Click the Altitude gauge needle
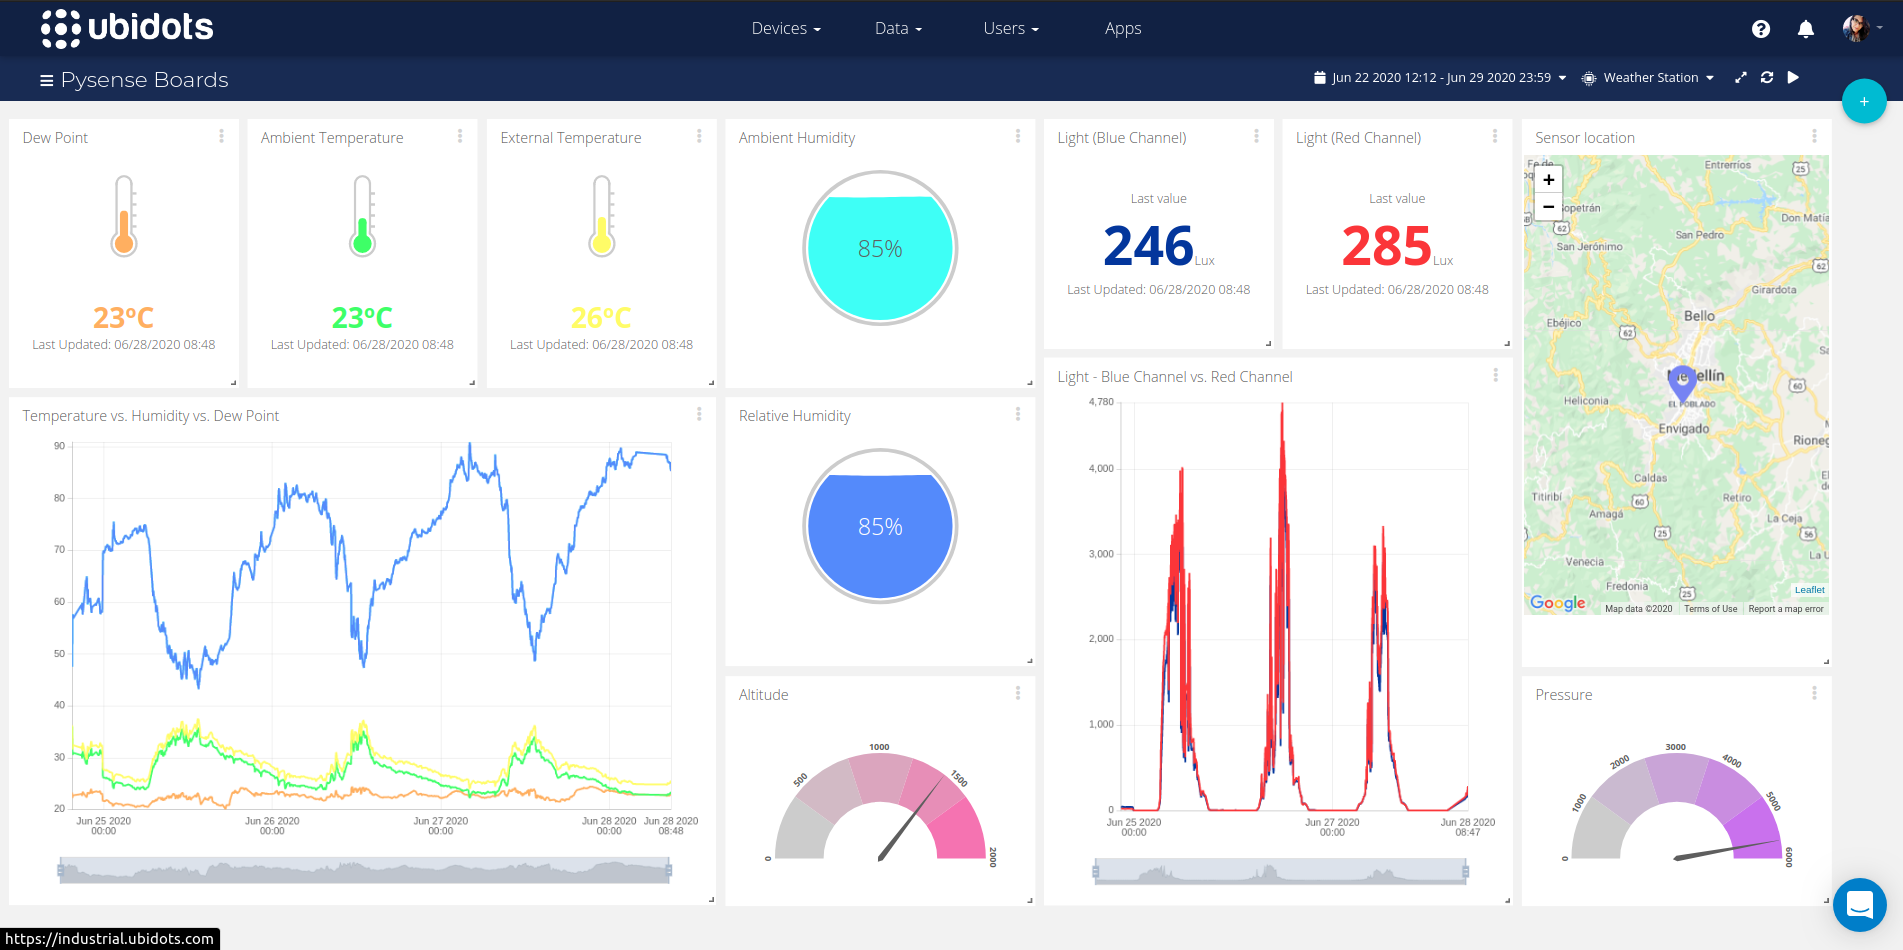Viewport: 1903px width, 950px height. (909, 821)
